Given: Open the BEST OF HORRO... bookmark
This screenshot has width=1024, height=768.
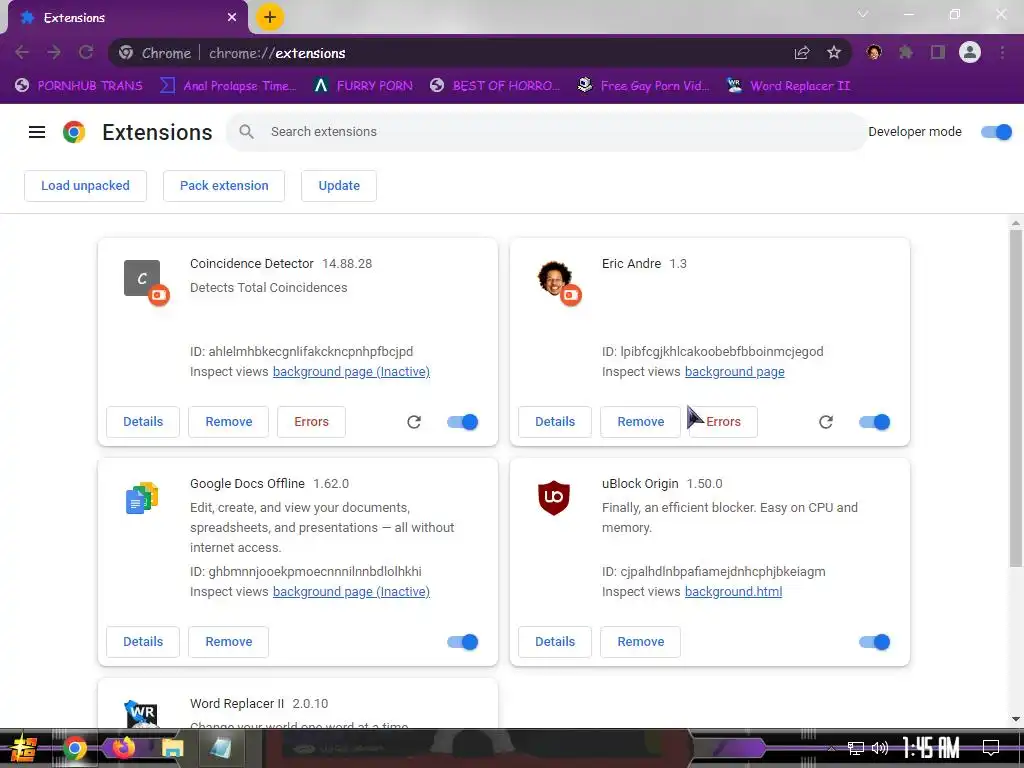Looking at the screenshot, I should [x=494, y=86].
